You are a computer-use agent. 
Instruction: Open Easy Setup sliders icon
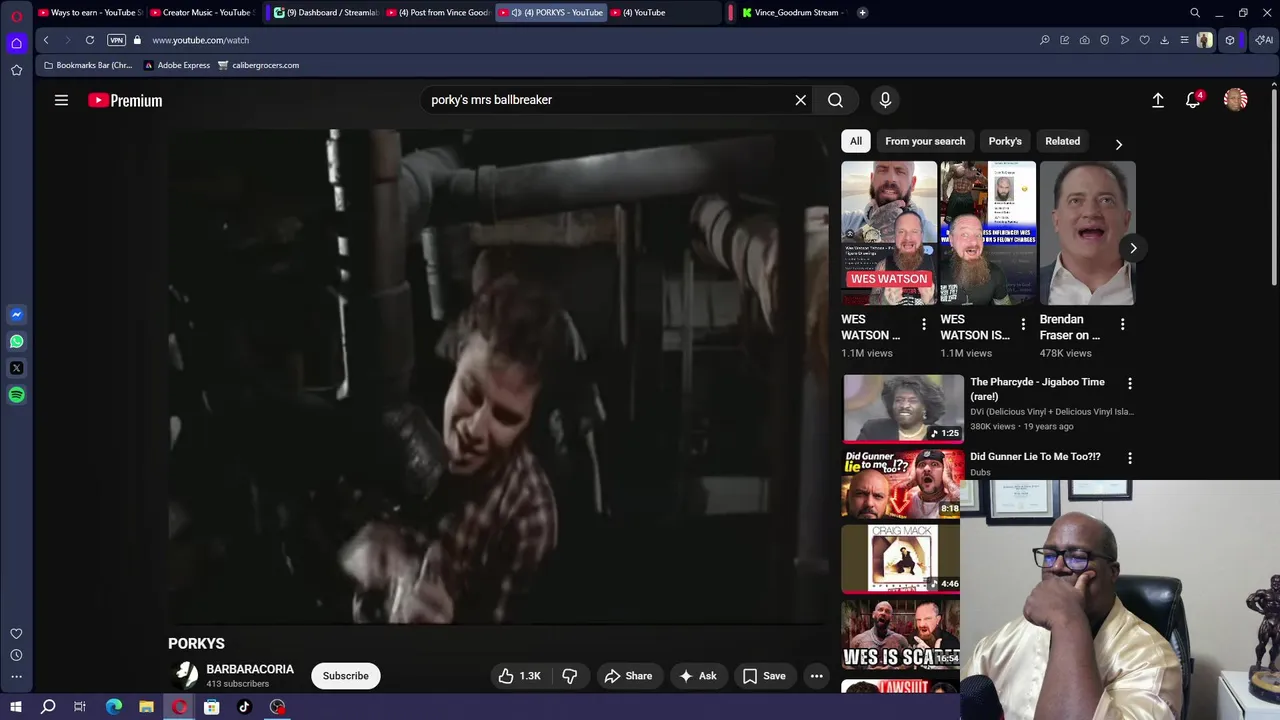pyautogui.click(x=1185, y=40)
